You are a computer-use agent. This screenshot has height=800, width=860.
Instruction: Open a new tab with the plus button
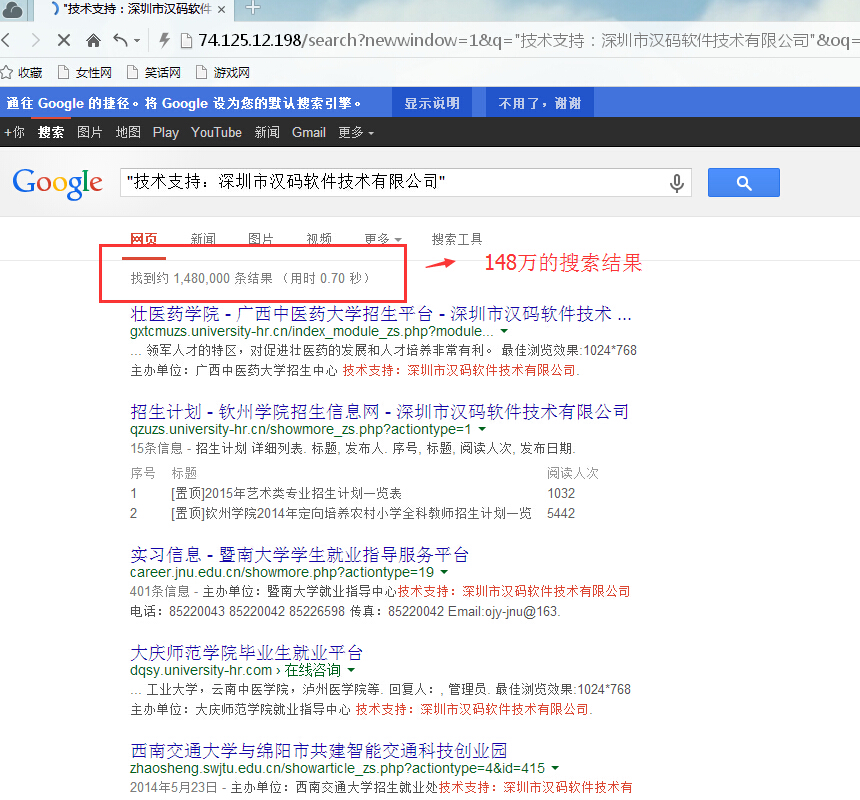[x=252, y=8]
